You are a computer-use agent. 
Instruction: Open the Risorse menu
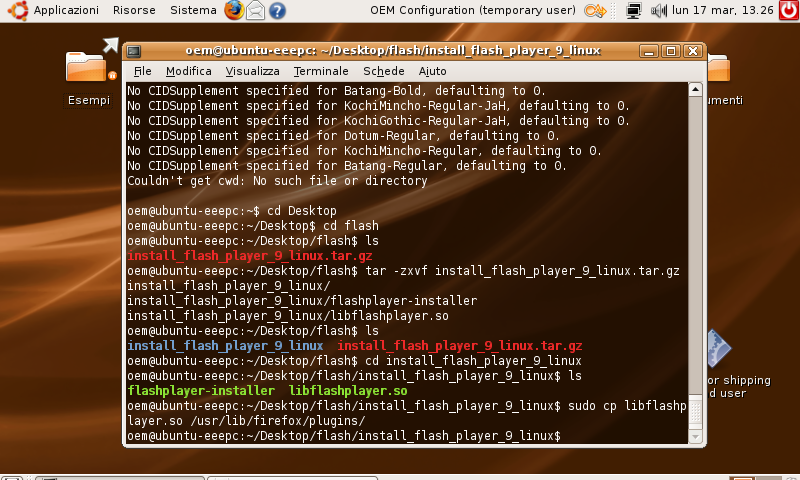point(134,10)
